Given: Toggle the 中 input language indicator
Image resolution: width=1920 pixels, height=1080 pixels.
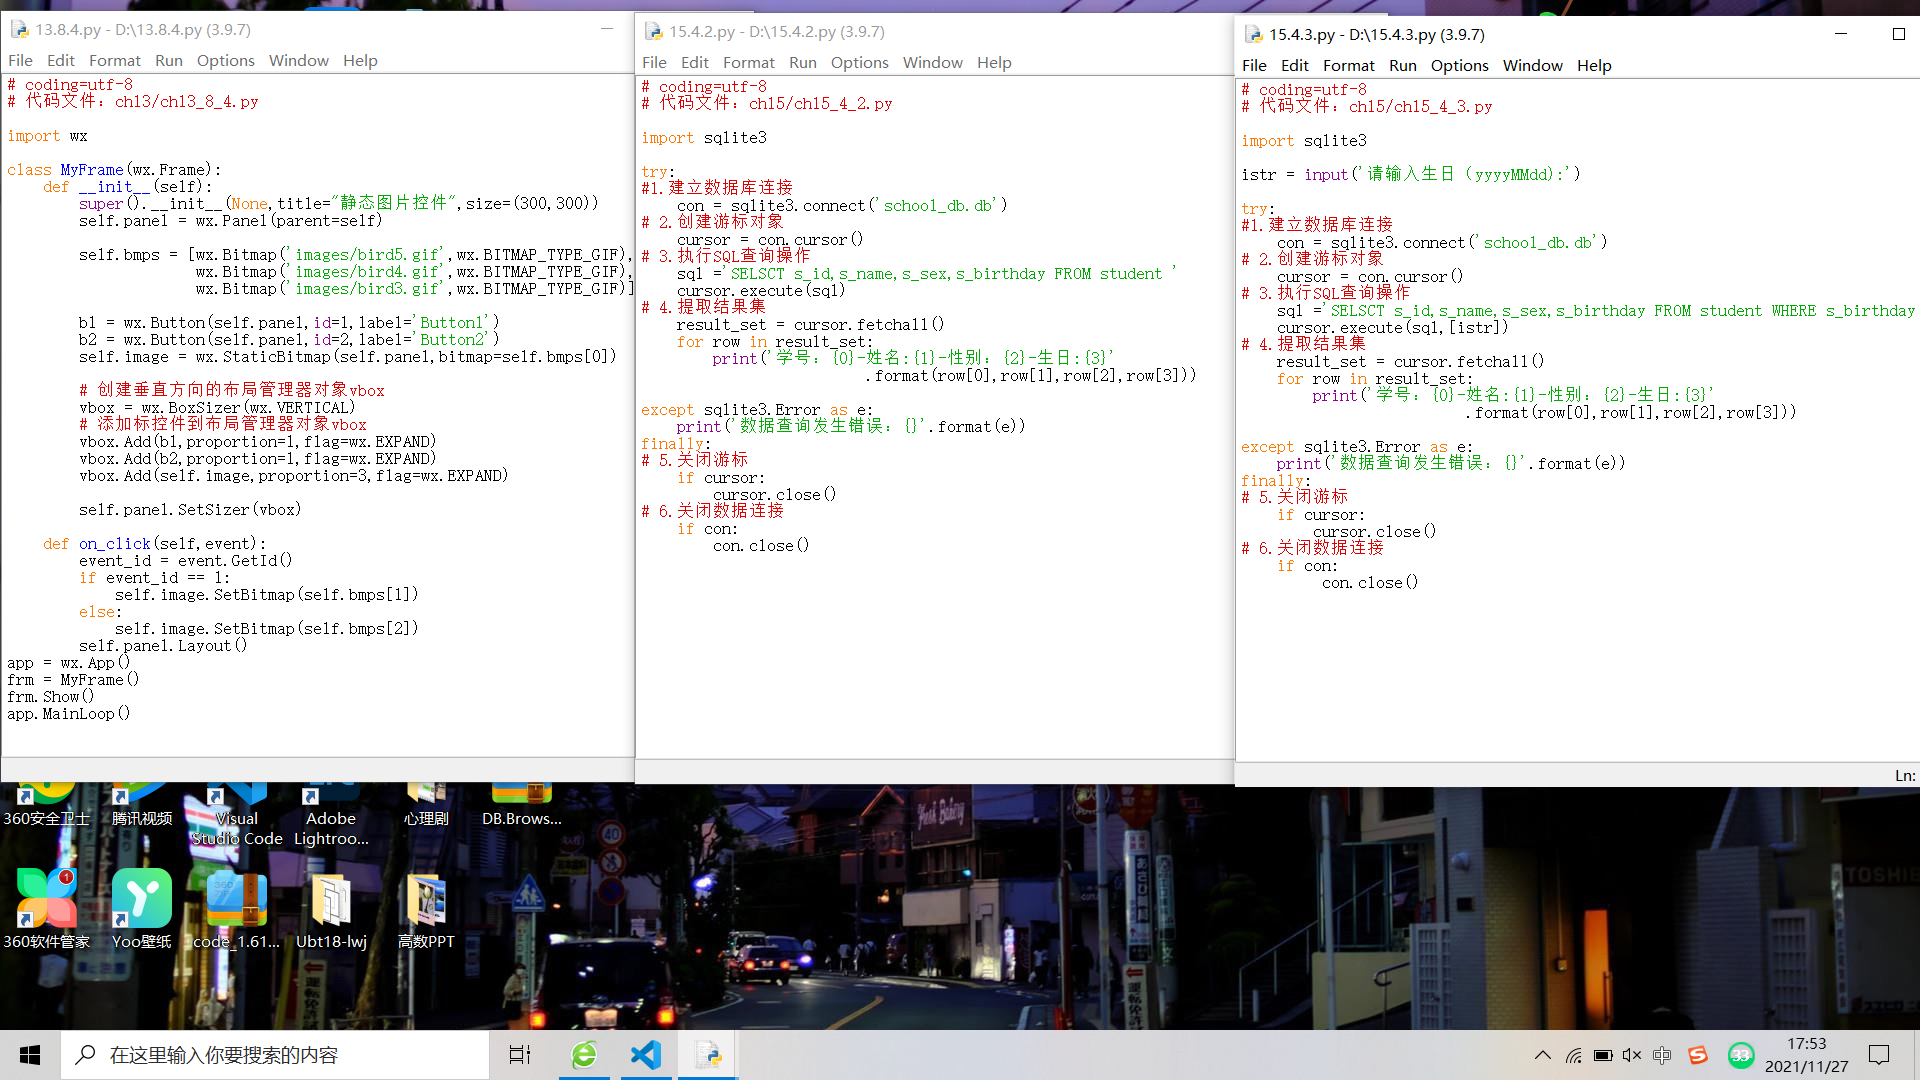Looking at the screenshot, I should click(1662, 1055).
